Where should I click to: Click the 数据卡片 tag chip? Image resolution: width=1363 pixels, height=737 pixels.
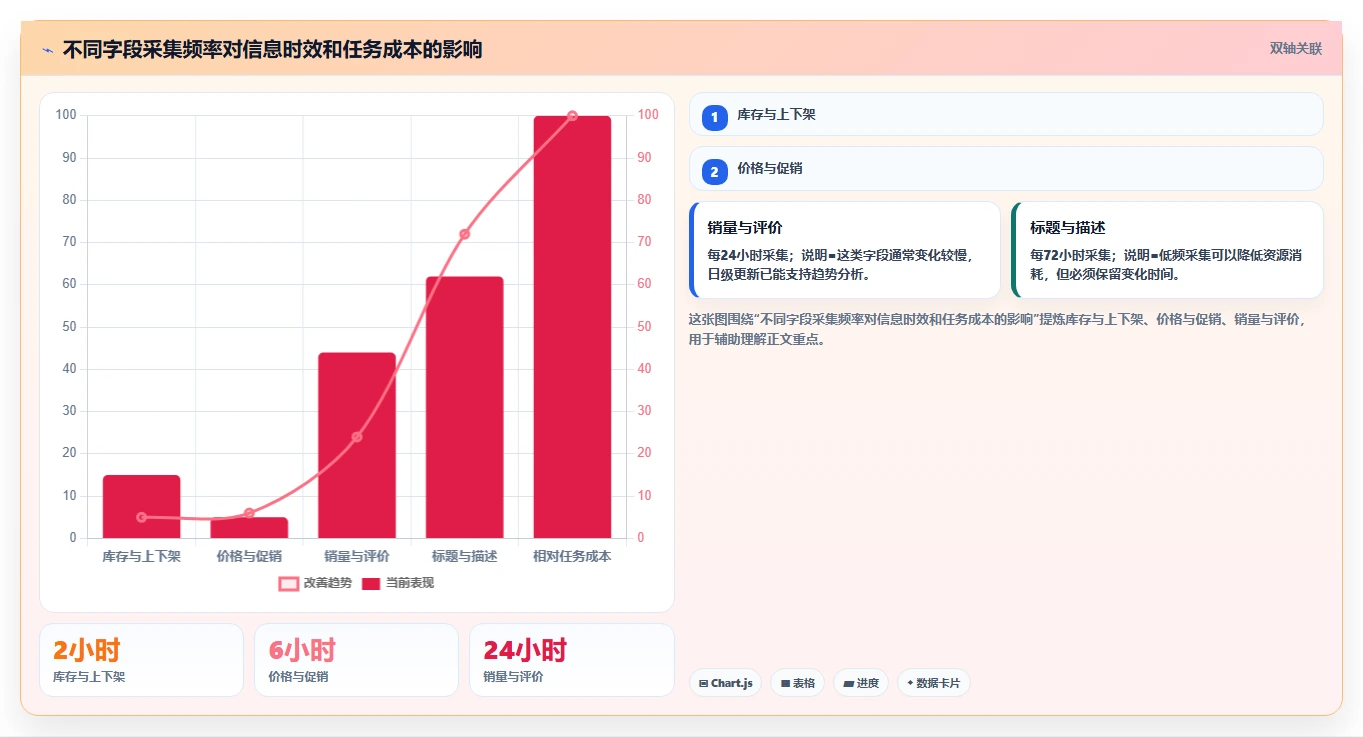pyautogui.click(x=933, y=683)
